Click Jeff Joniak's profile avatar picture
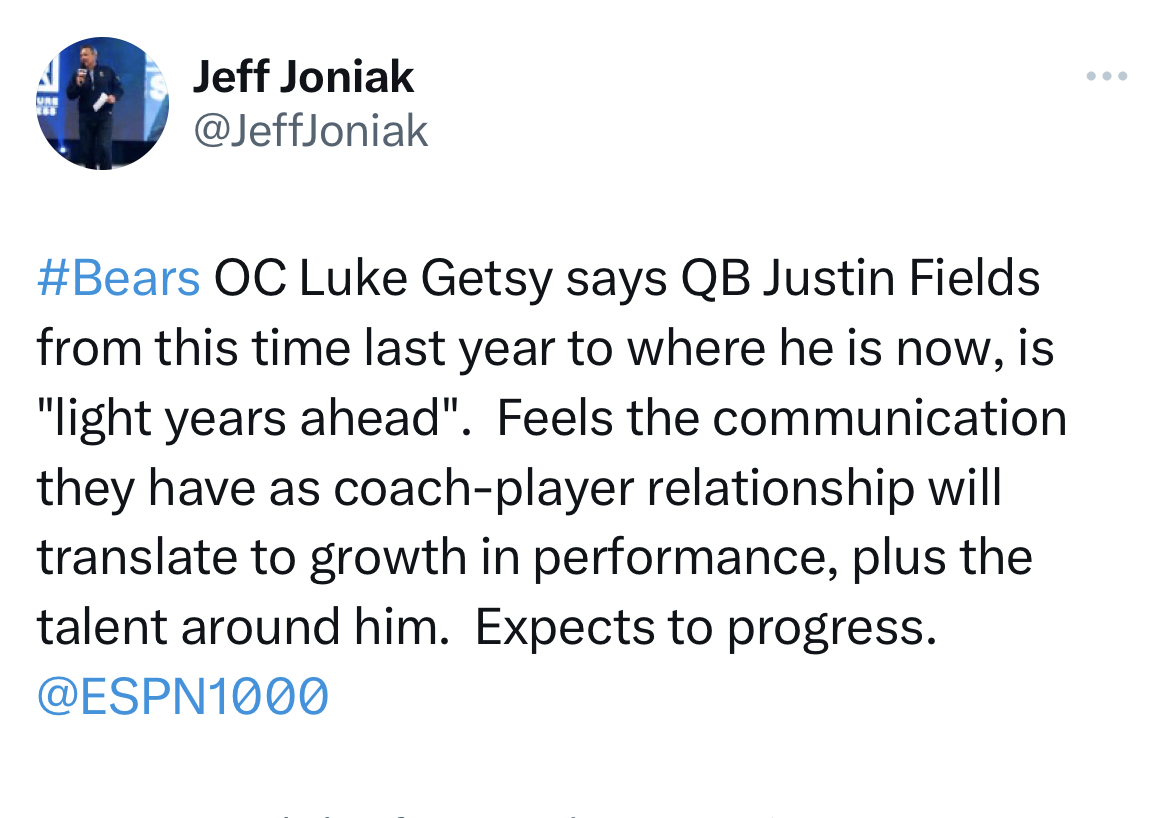Screen dimensions: 1170x818 point(102,103)
